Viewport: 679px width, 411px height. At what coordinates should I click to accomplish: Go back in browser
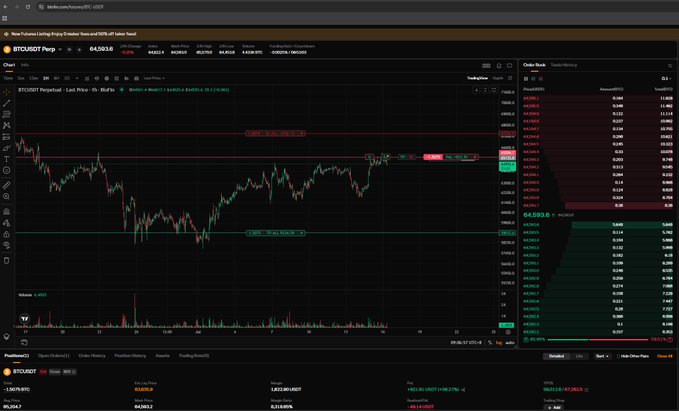6,7
